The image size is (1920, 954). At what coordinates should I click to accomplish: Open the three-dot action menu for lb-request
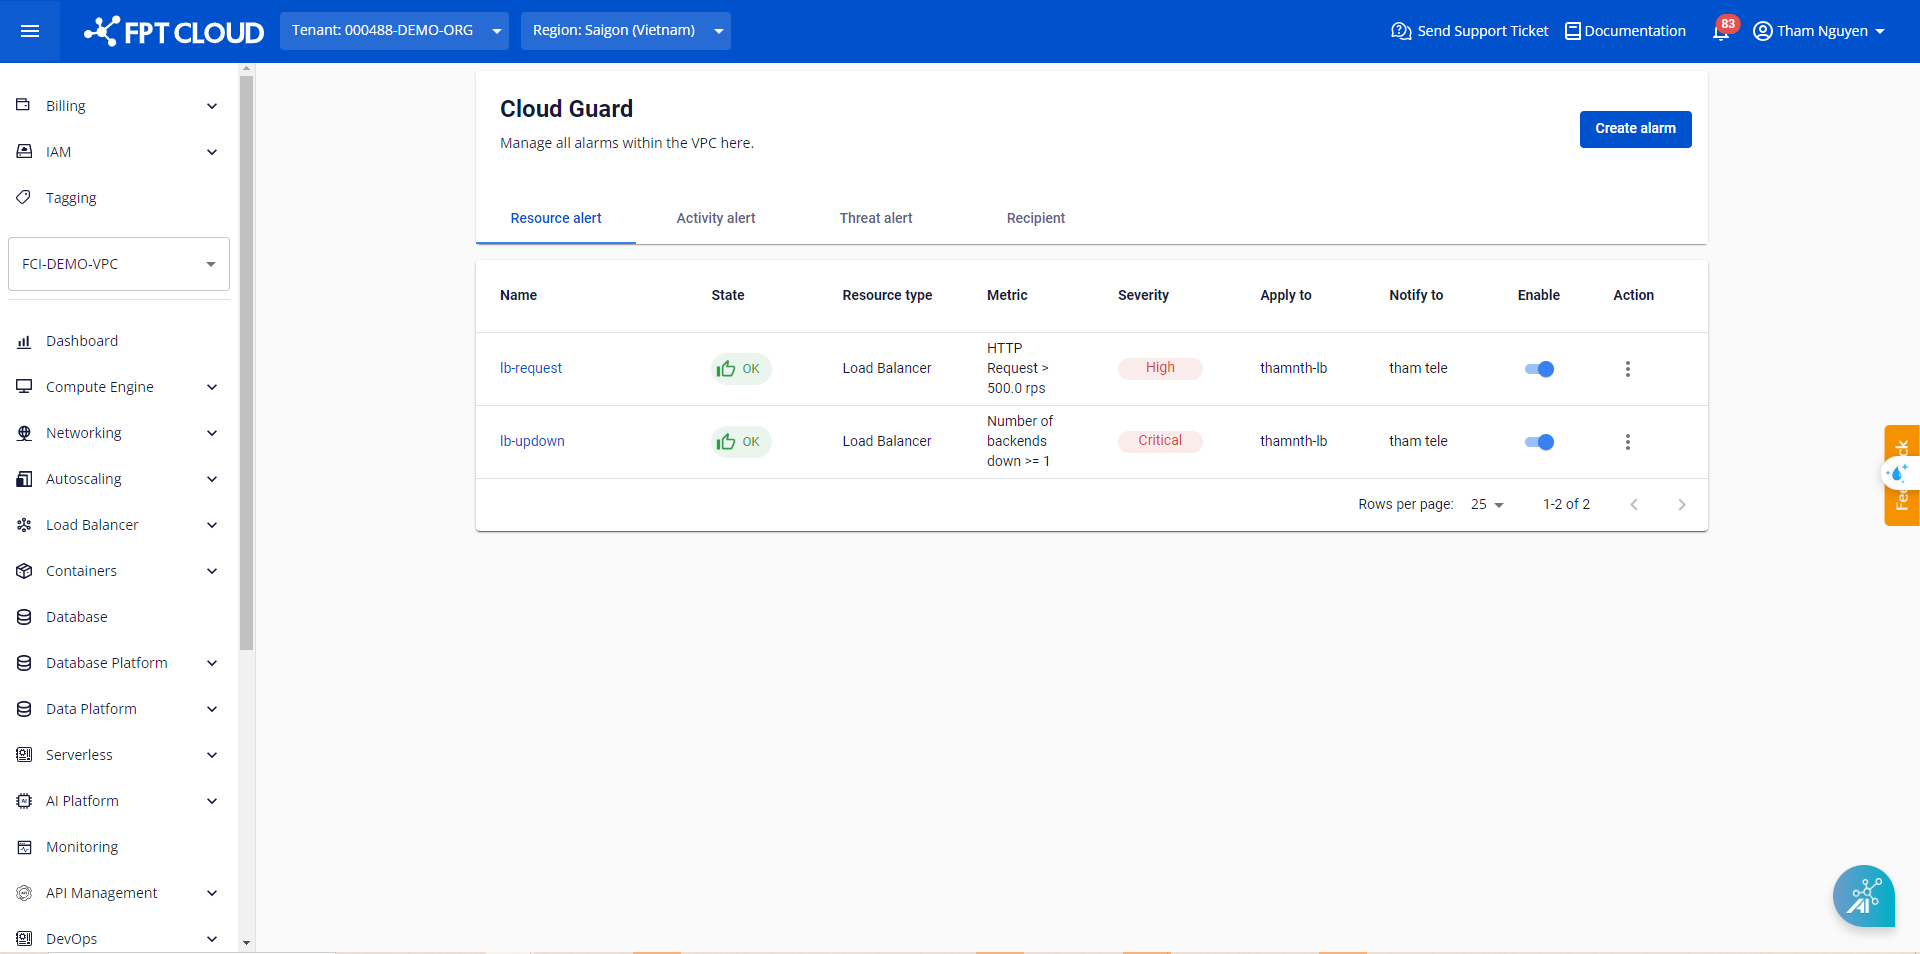coord(1627,369)
